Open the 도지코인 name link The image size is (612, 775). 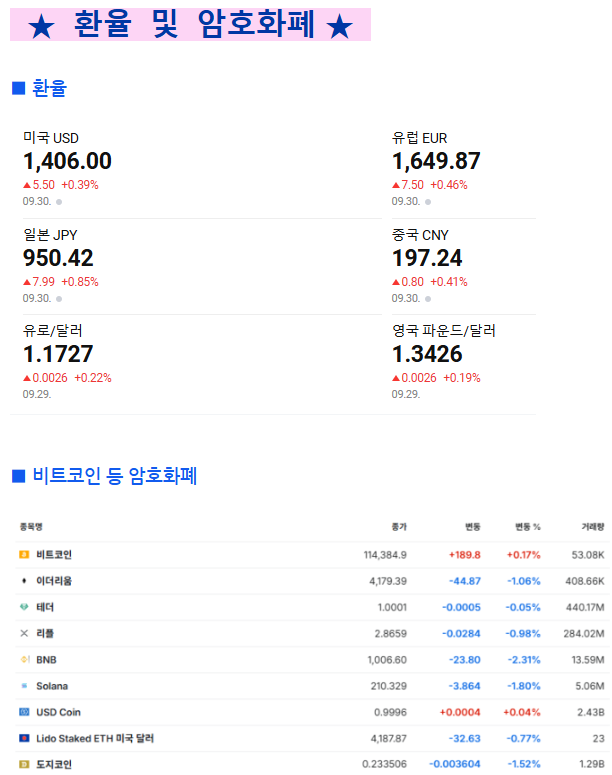click(54, 764)
